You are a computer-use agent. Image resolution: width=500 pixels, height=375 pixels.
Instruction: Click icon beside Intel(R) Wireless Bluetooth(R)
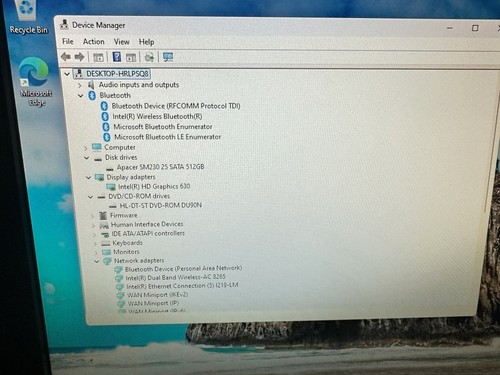click(x=105, y=116)
